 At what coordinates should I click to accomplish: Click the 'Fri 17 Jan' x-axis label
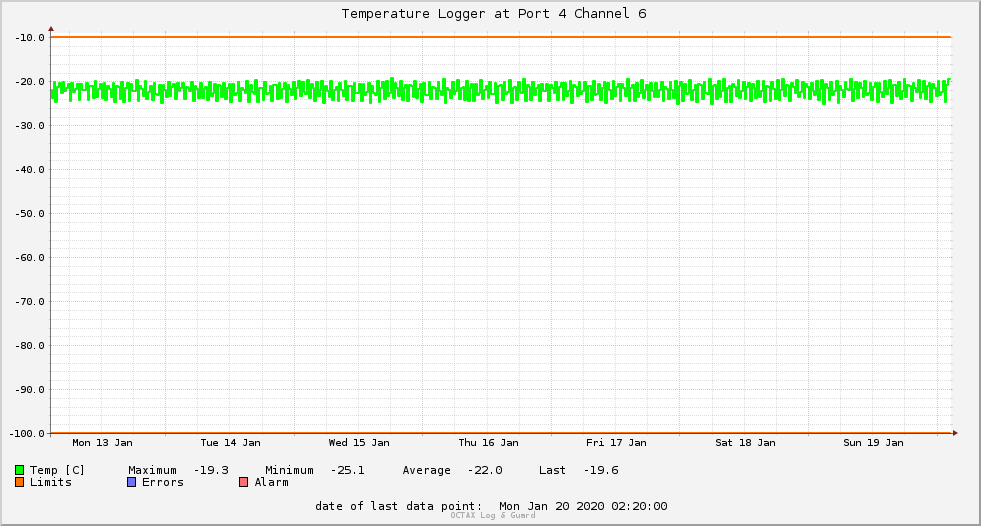616,442
